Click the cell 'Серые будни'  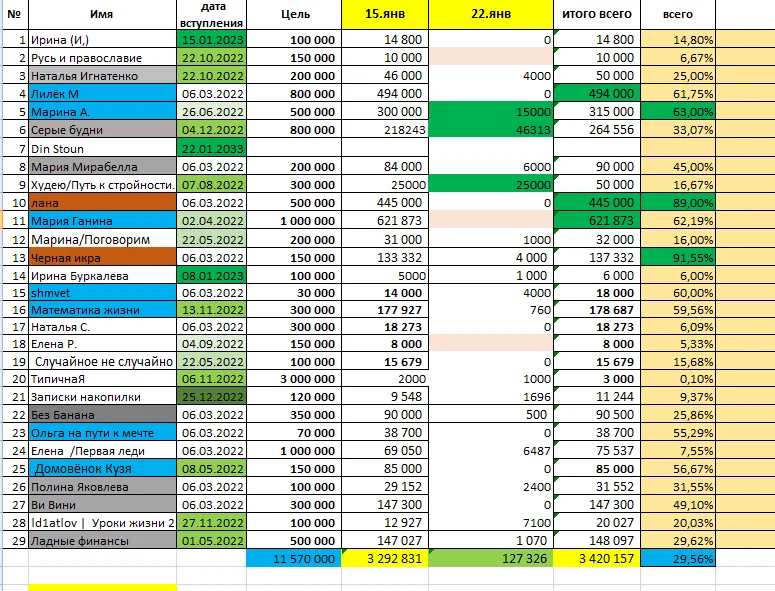102,130
